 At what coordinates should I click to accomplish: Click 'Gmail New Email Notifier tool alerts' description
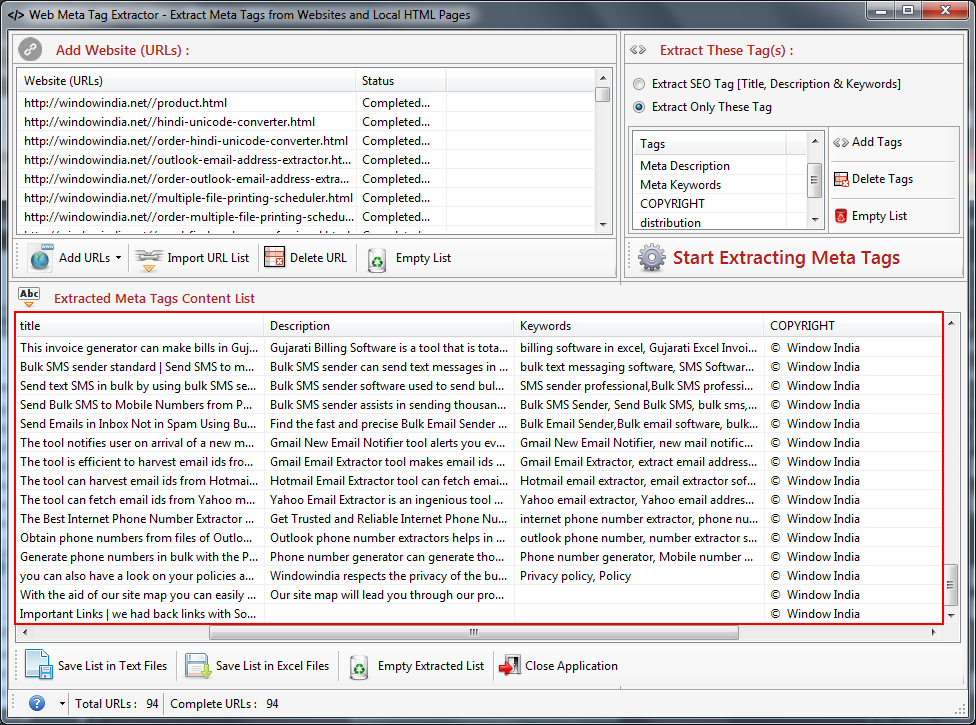coord(388,443)
